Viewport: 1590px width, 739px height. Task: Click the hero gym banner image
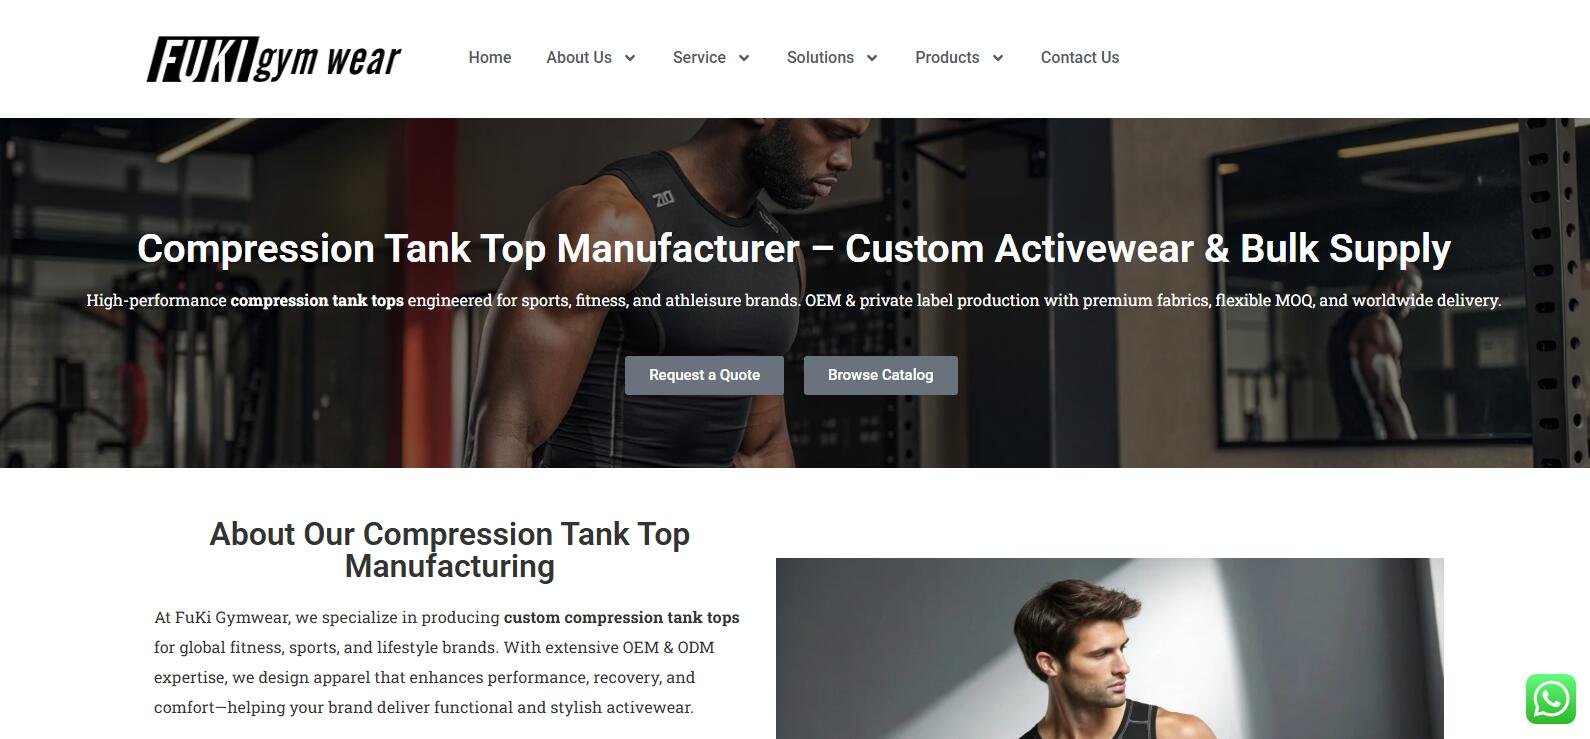(795, 293)
